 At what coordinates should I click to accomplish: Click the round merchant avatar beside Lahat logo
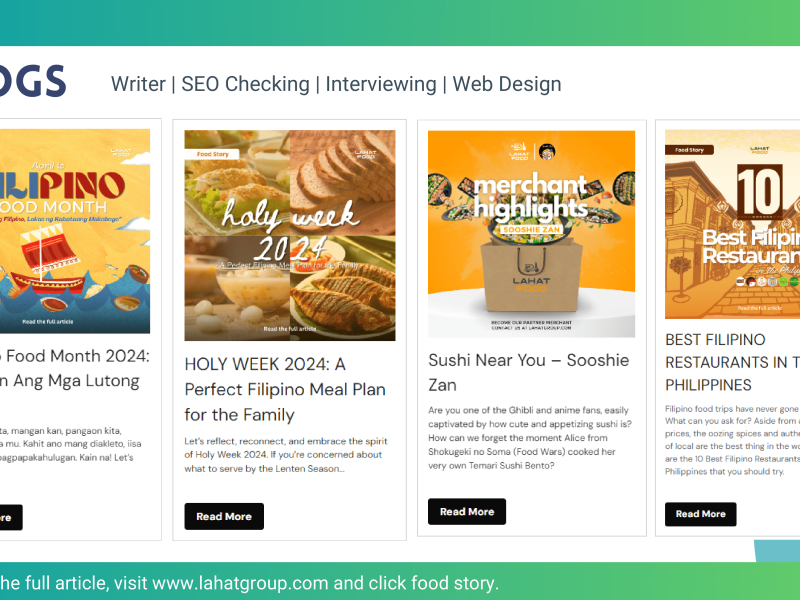pos(547,152)
